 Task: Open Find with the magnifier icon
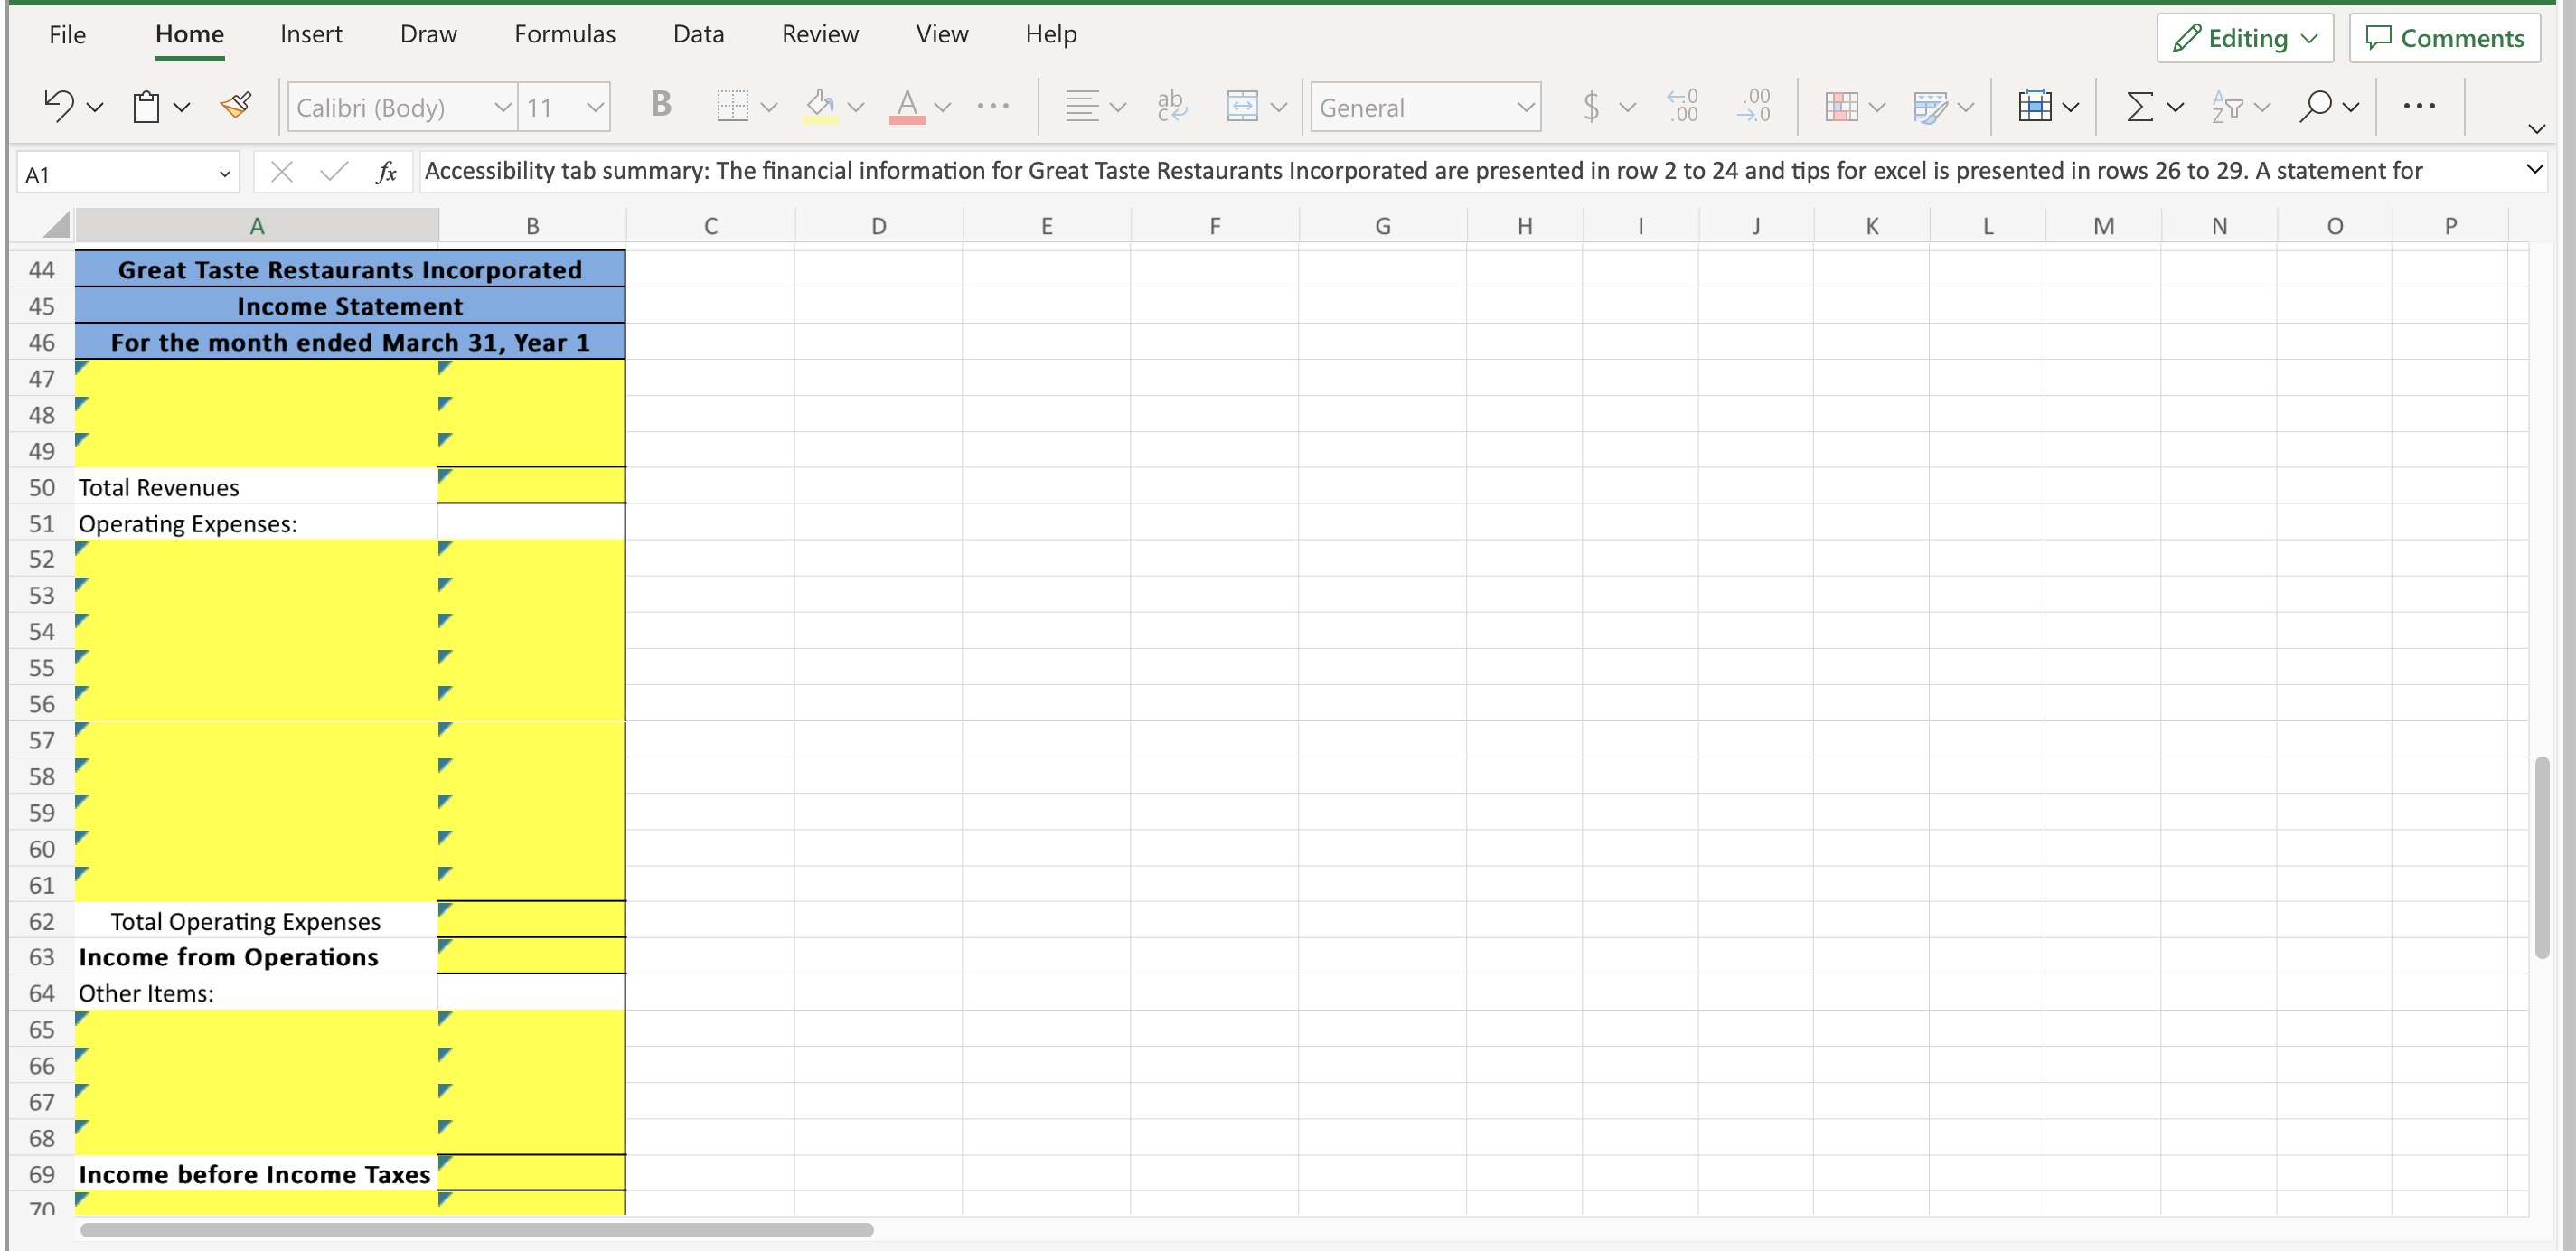2316,106
